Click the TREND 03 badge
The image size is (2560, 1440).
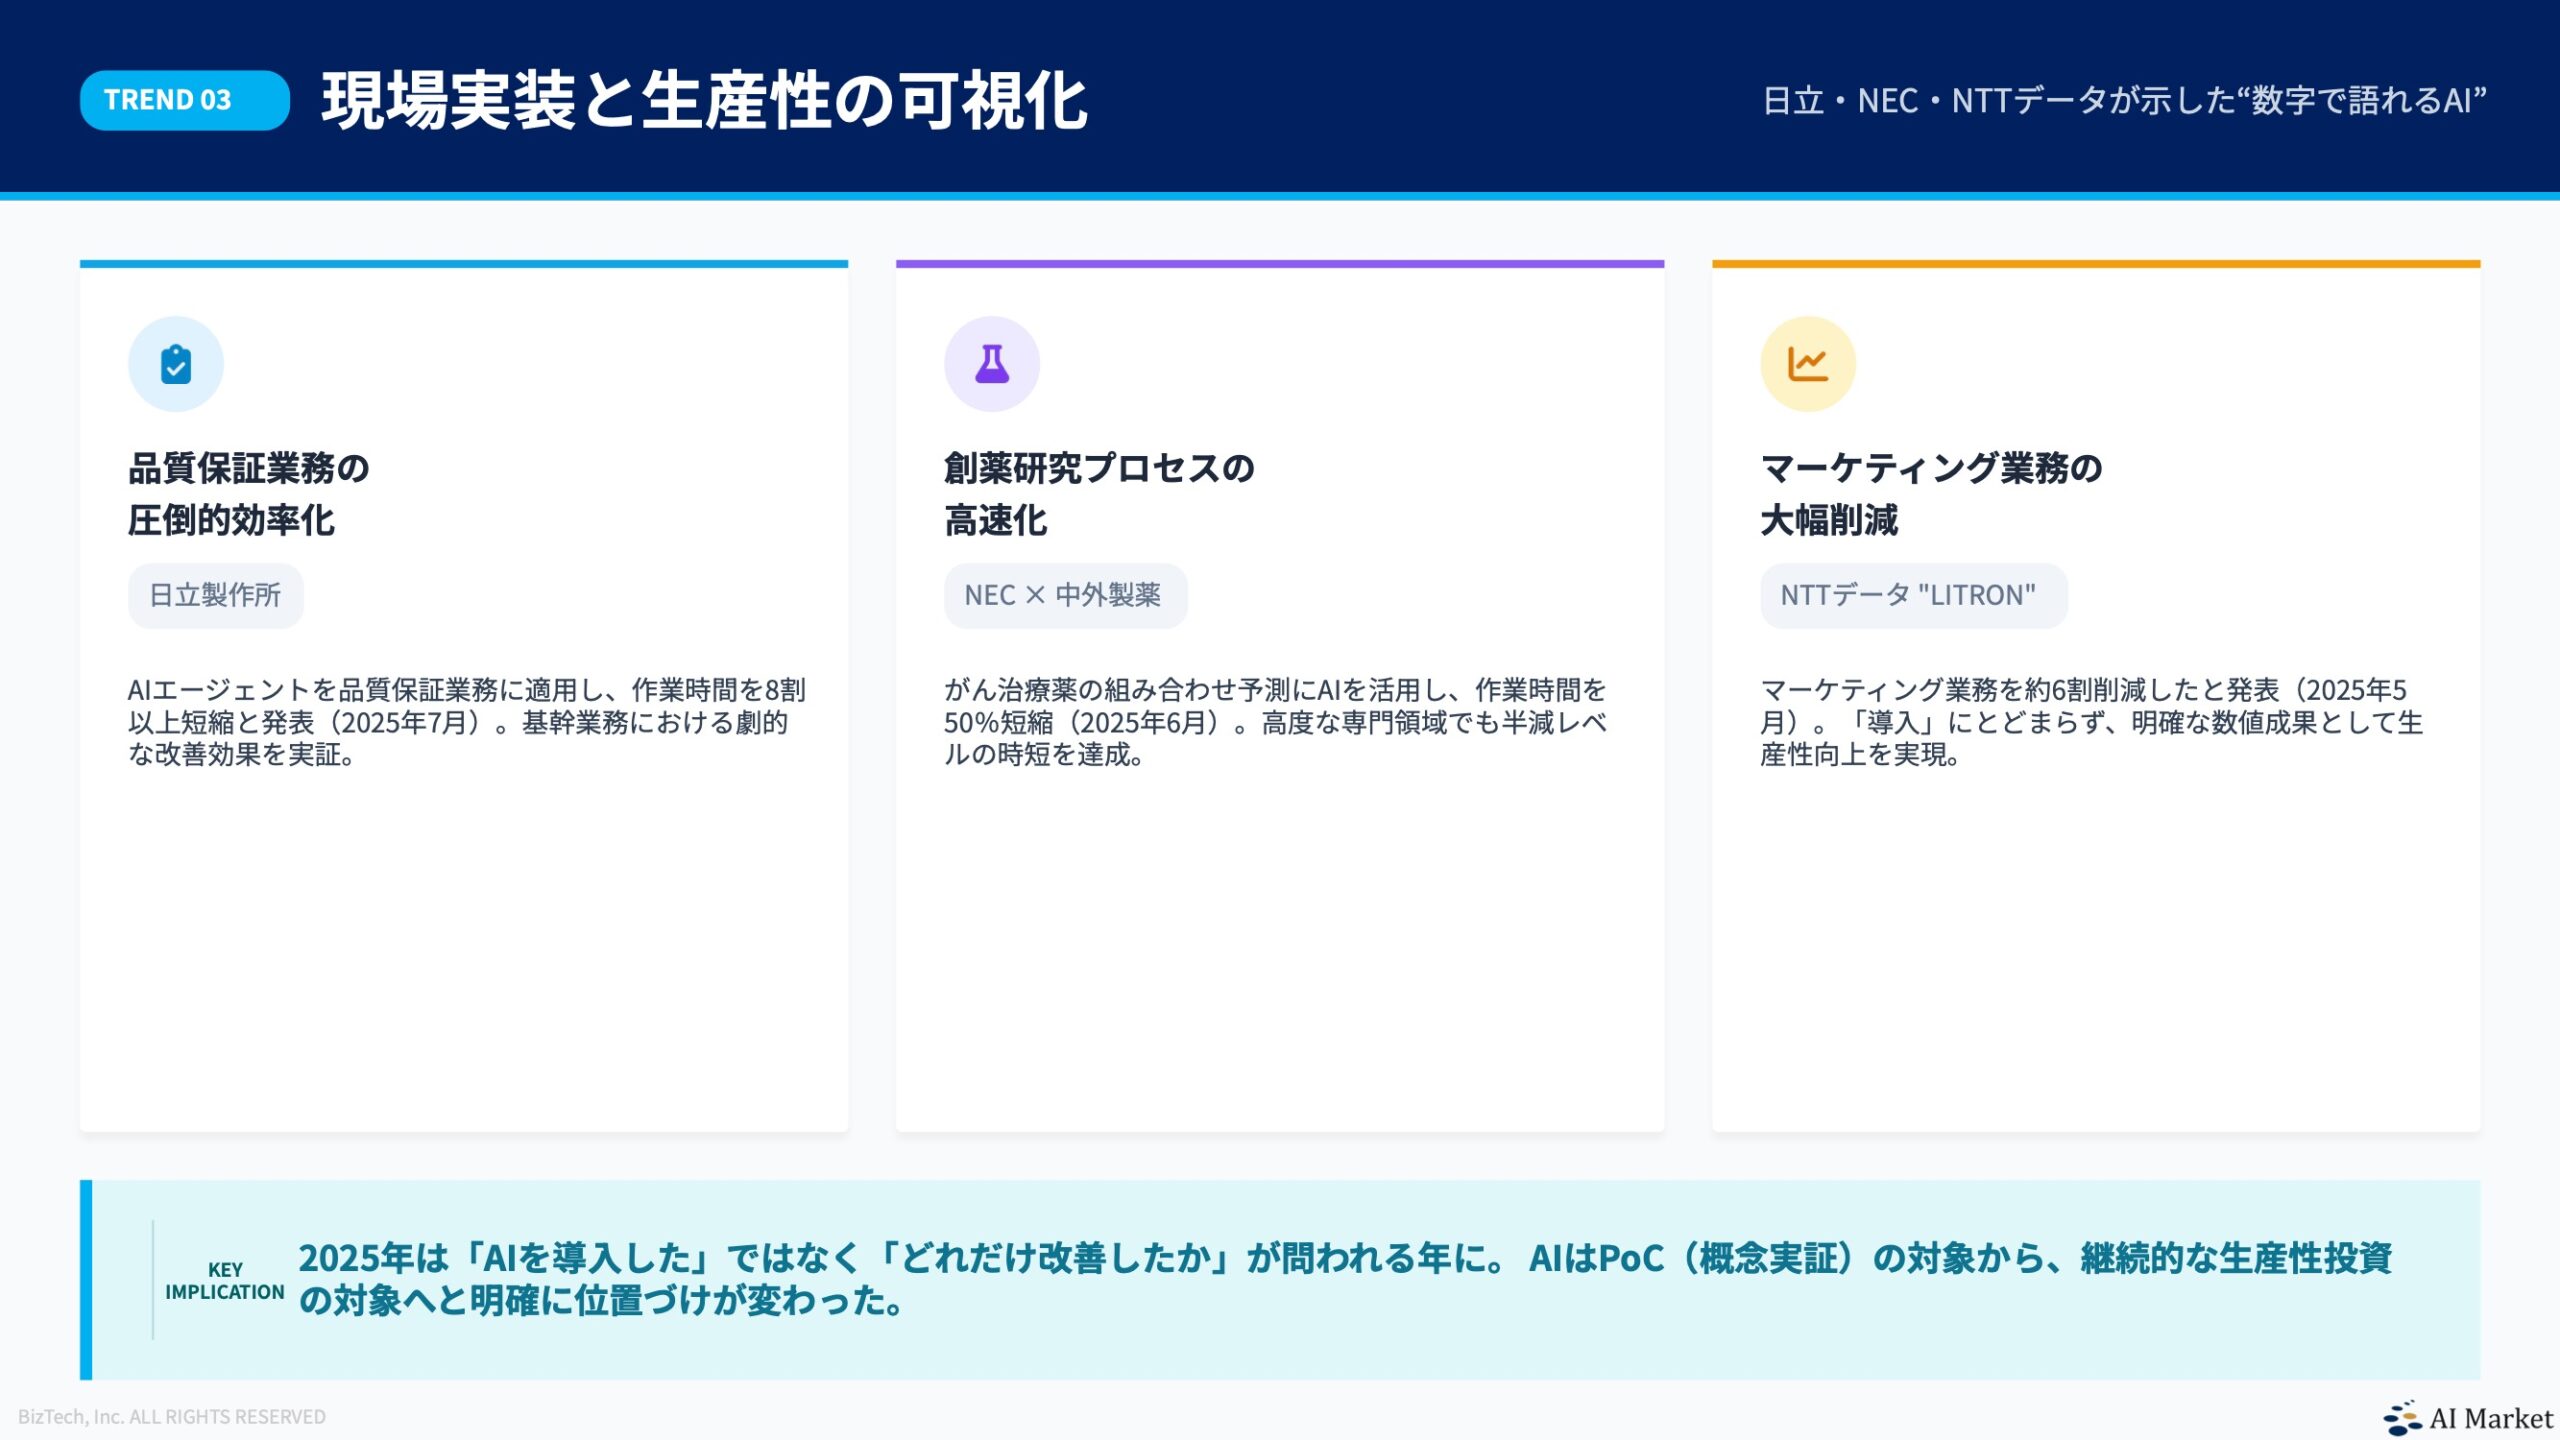[x=184, y=99]
